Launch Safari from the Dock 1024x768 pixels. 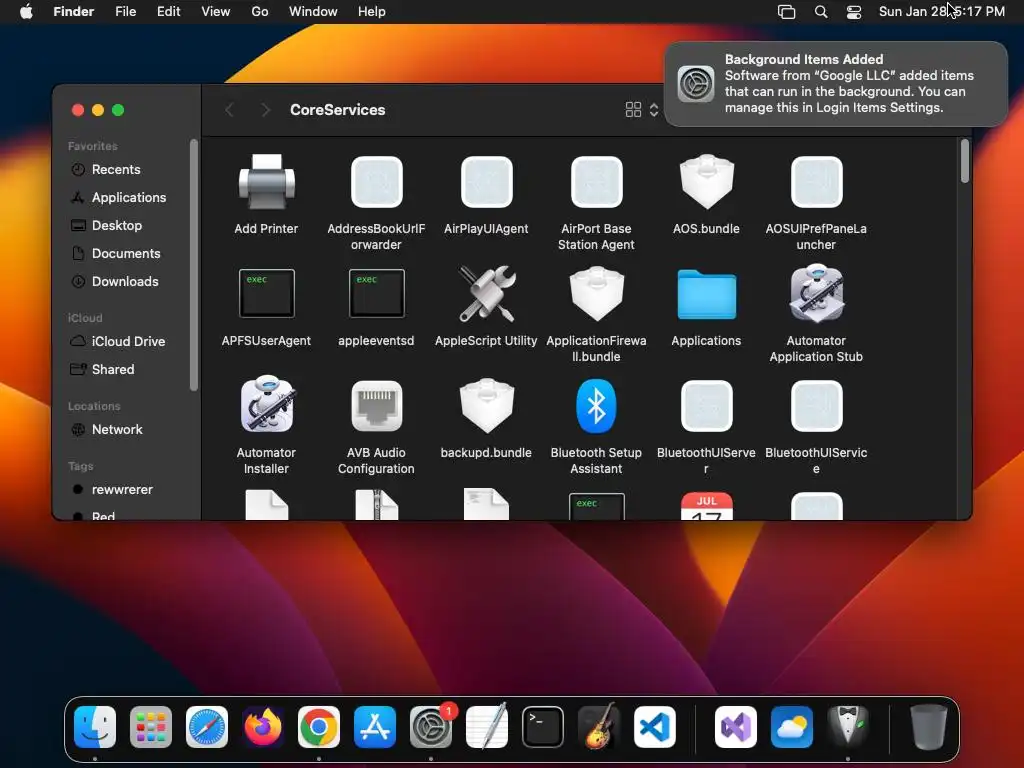[207, 727]
